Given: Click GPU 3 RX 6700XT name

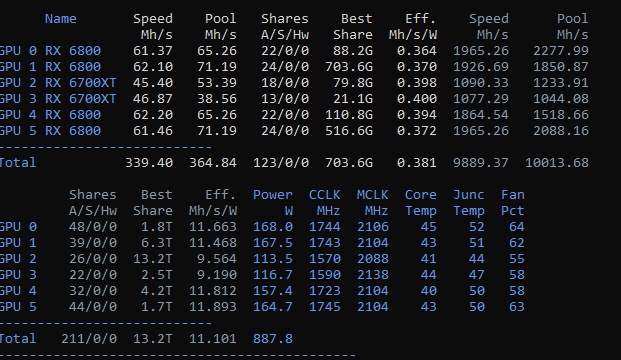Looking at the screenshot, I should click(x=58, y=99).
